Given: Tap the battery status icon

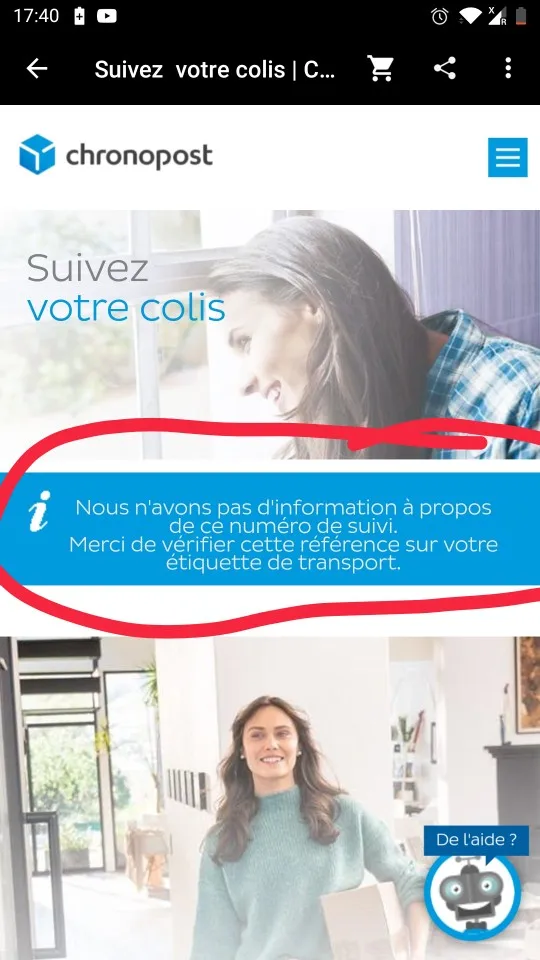Looking at the screenshot, I should pyautogui.click(x=520, y=16).
